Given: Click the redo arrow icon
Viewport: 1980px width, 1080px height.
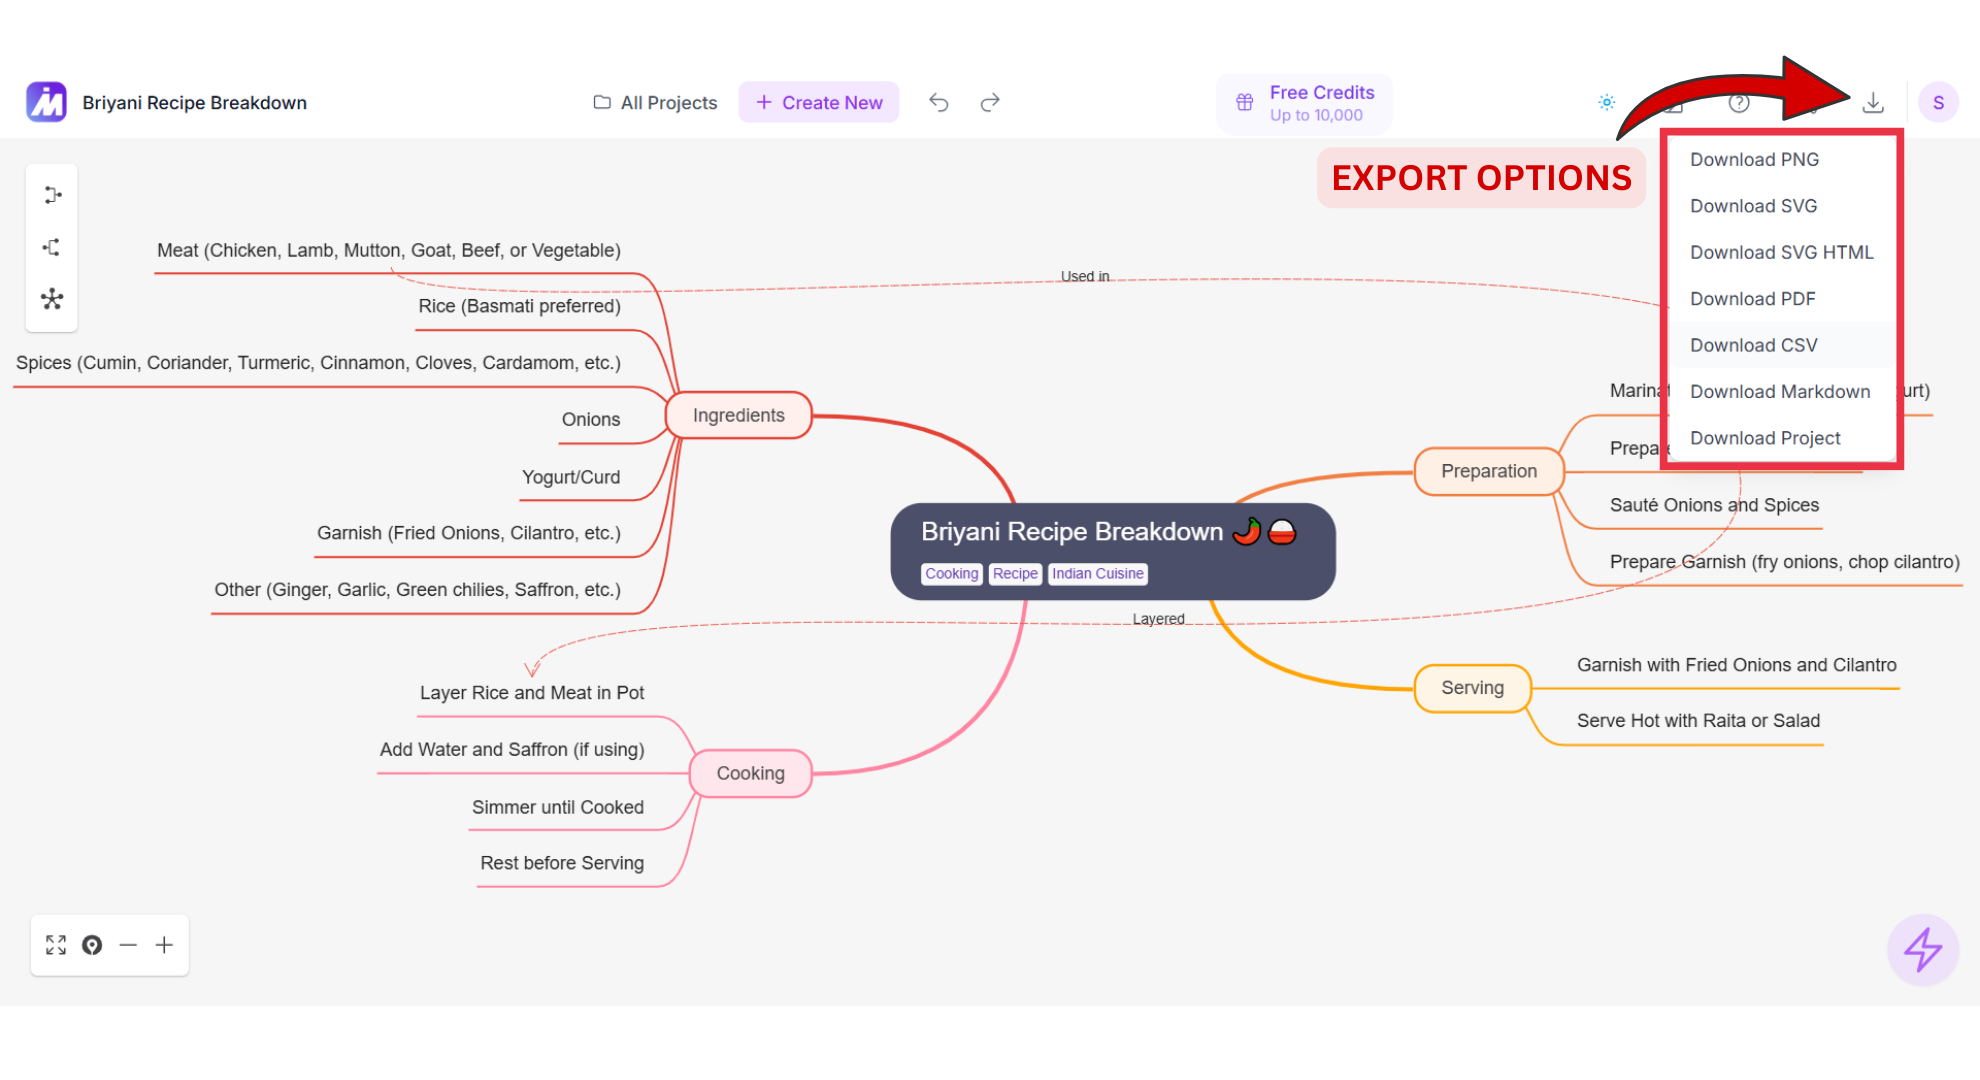Looking at the screenshot, I should tap(990, 103).
